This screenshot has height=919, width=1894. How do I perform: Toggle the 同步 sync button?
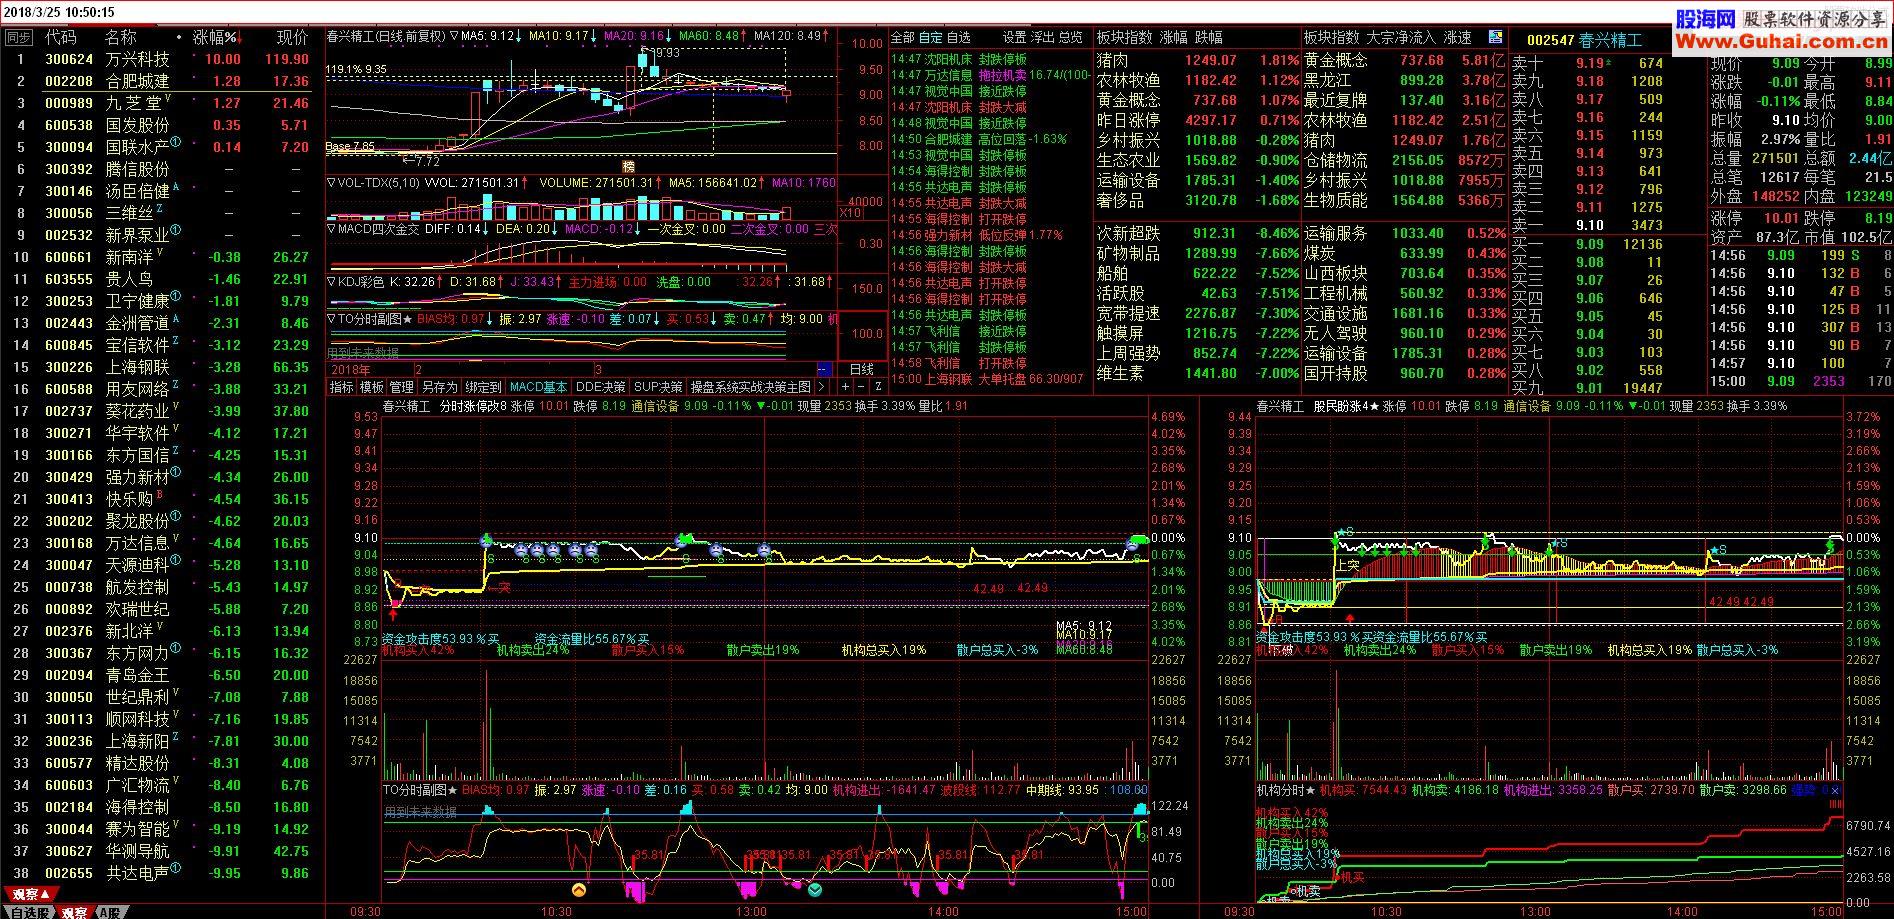(18, 37)
